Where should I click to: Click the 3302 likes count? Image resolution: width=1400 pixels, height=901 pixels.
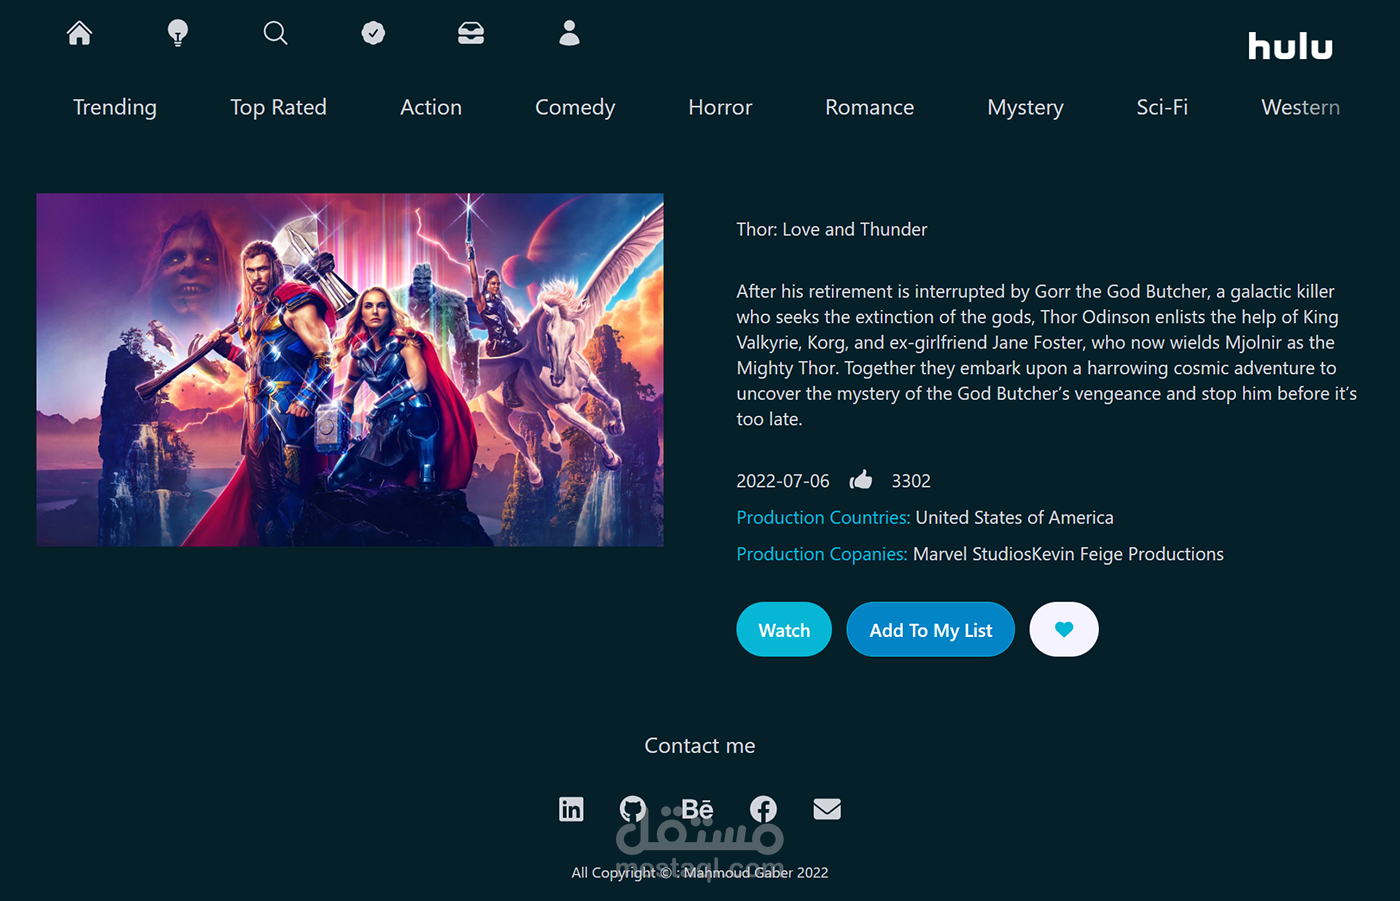(x=911, y=481)
